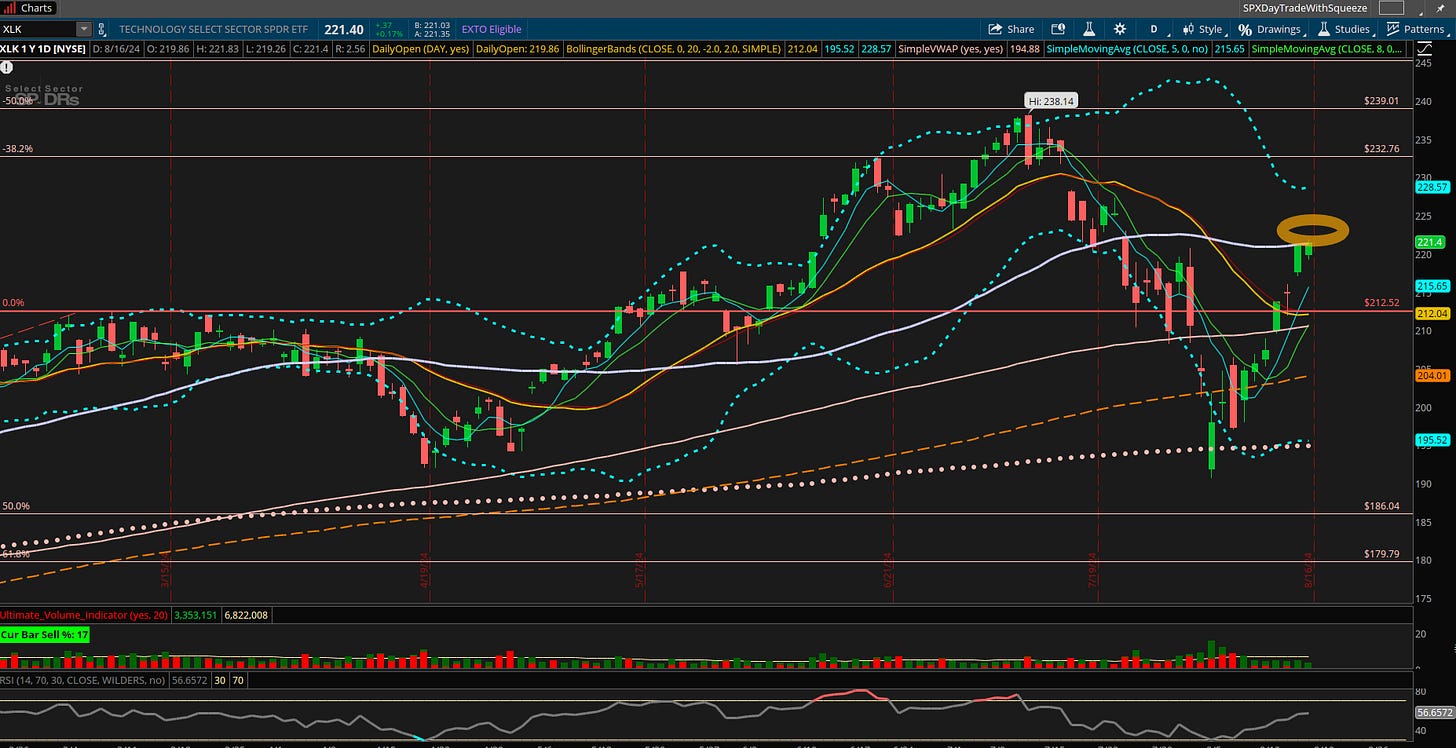Click the $212.52 level label
The image size is (1456, 748).
pyautogui.click(x=1380, y=302)
